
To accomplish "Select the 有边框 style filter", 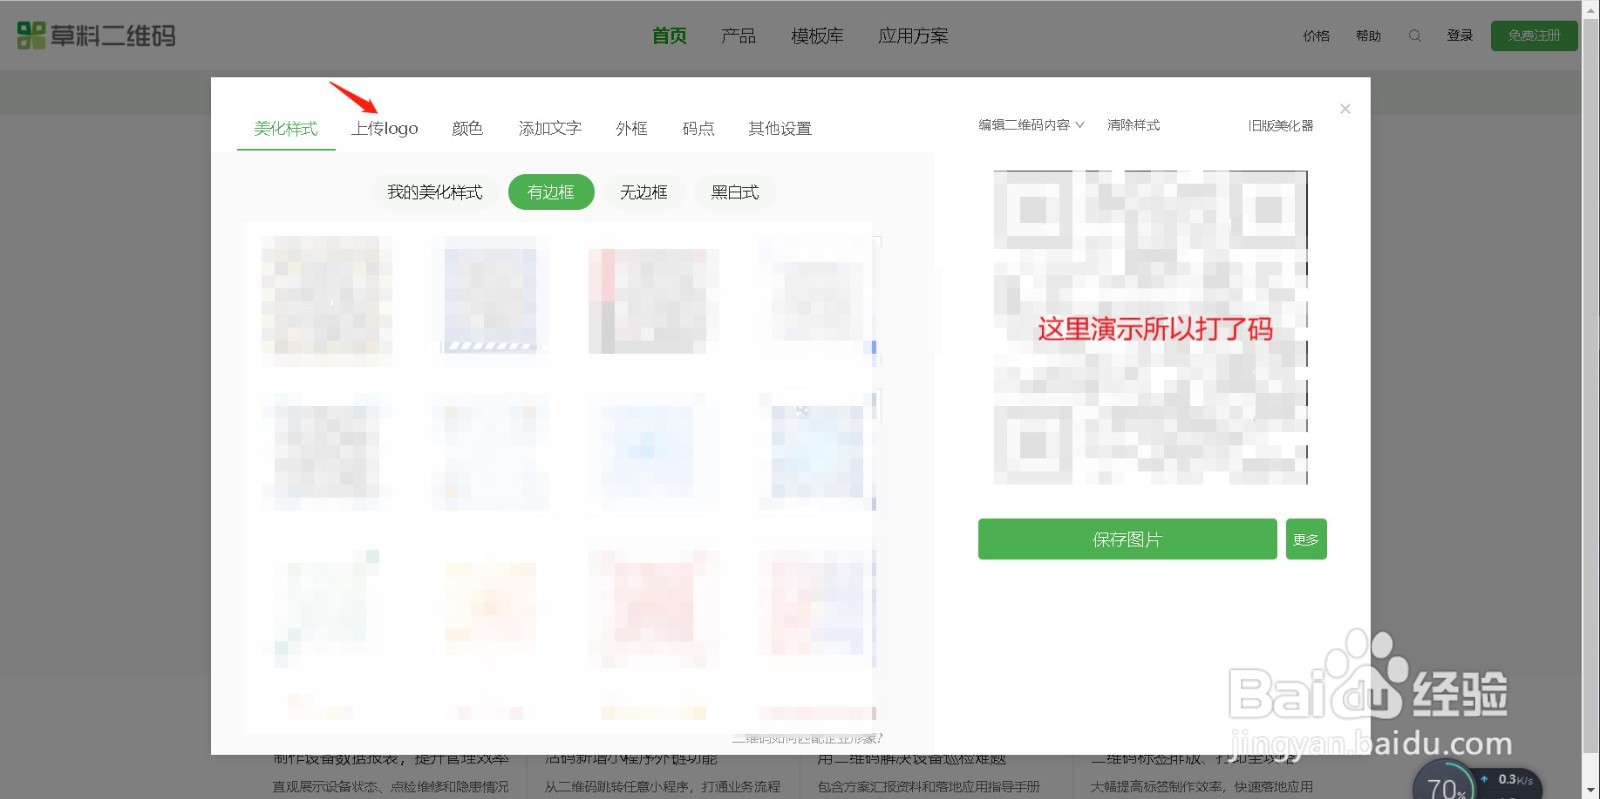I will [x=551, y=192].
